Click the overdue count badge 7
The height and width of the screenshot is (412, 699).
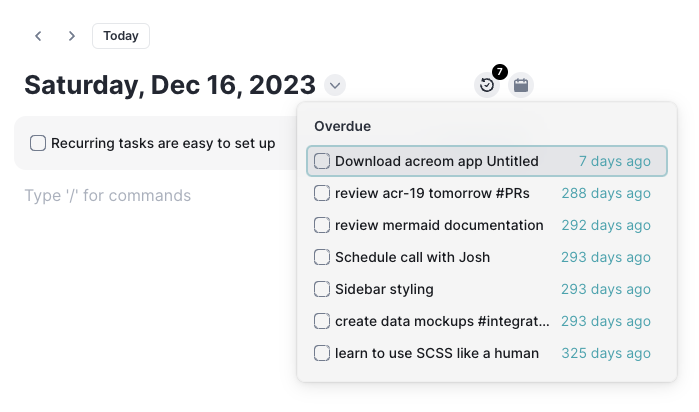(500, 71)
